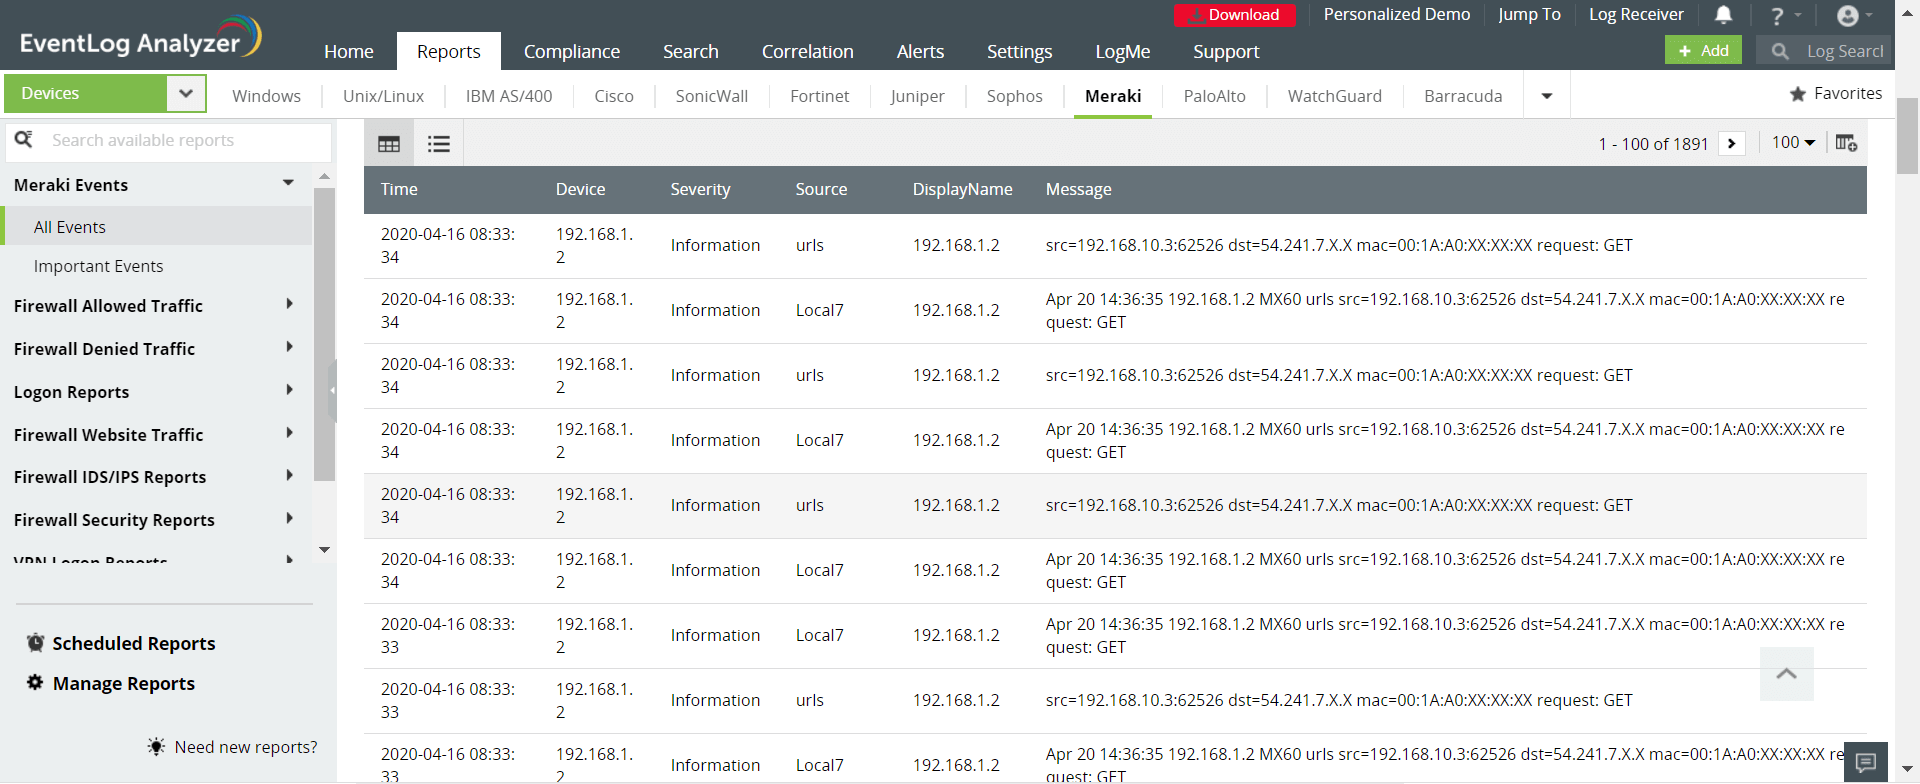Open the Compliance tab
1920x784 pixels.
tap(572, 52)
